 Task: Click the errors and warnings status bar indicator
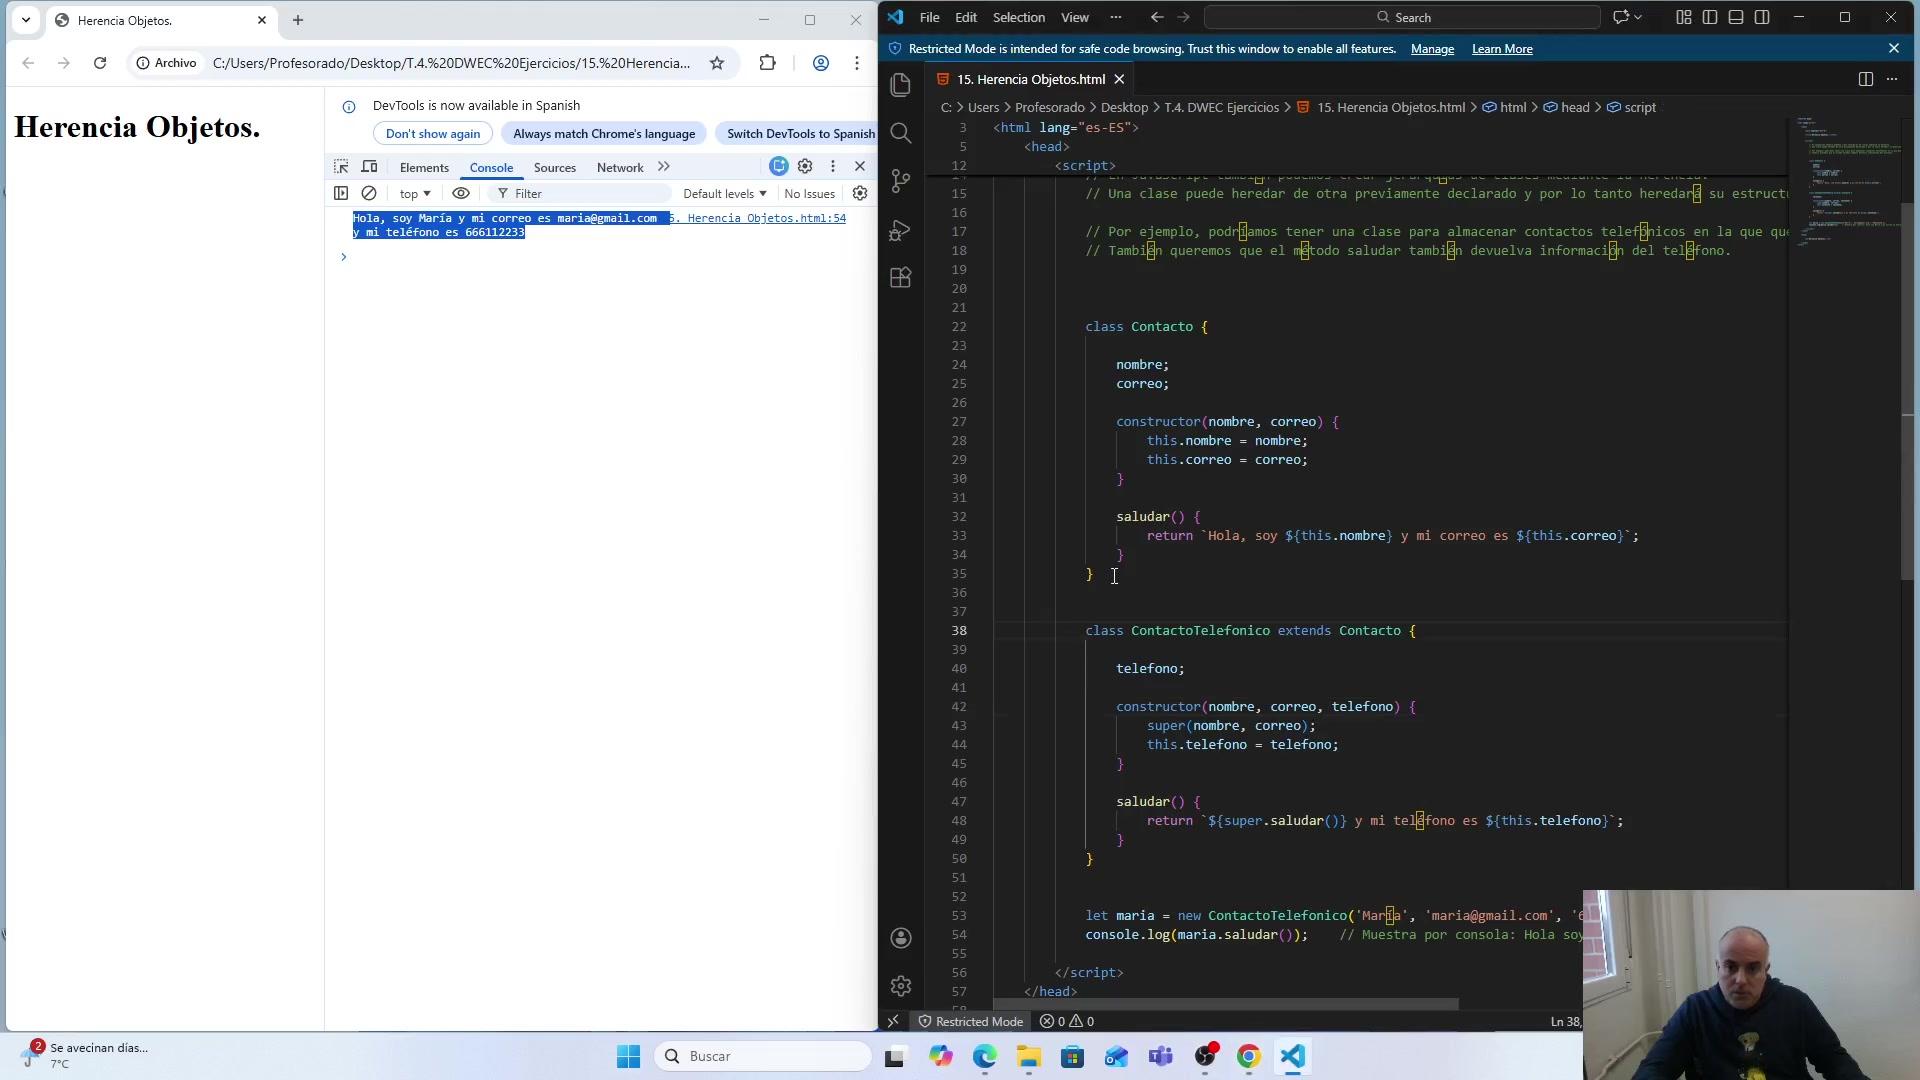point(1067,1021)
